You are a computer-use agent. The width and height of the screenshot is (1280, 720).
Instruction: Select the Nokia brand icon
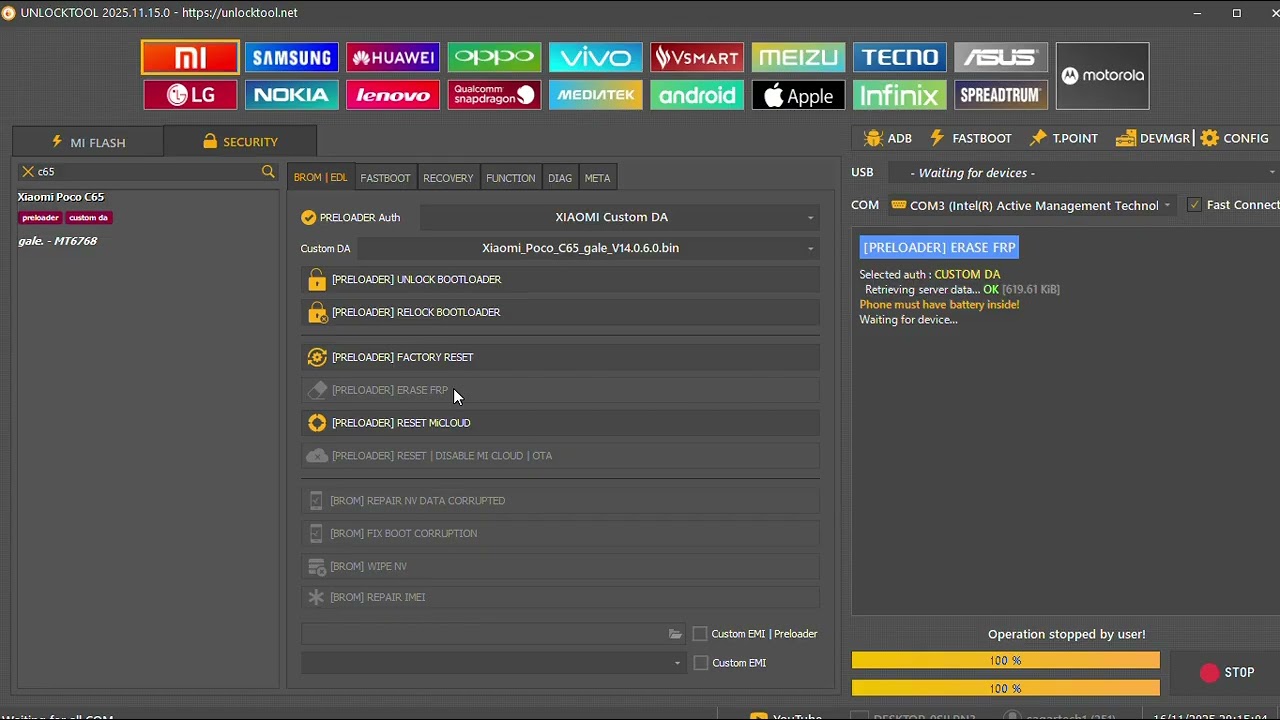click(291, 95)
